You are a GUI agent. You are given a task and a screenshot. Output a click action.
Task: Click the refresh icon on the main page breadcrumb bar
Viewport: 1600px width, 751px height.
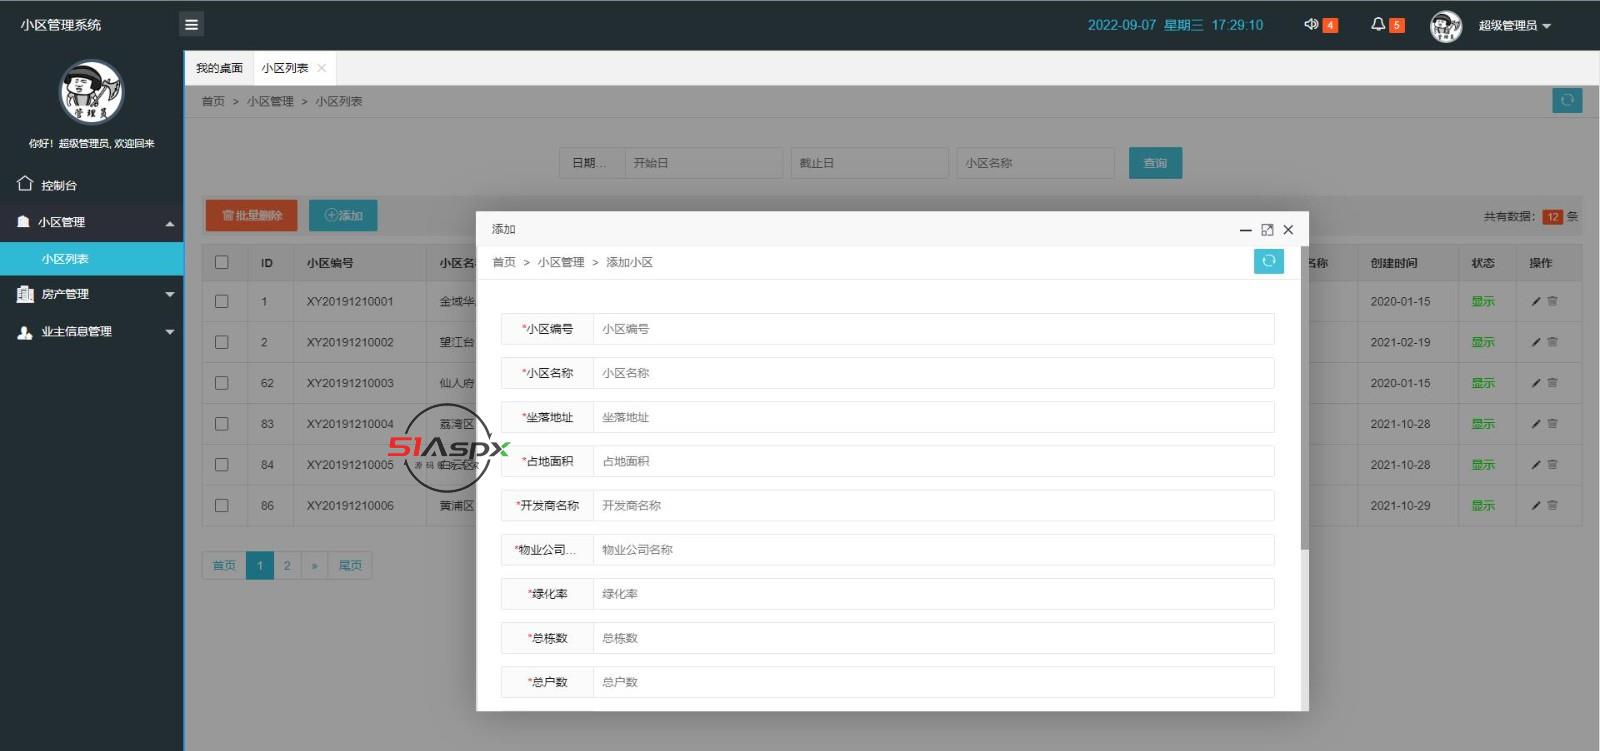click(x=1567, y=100)
